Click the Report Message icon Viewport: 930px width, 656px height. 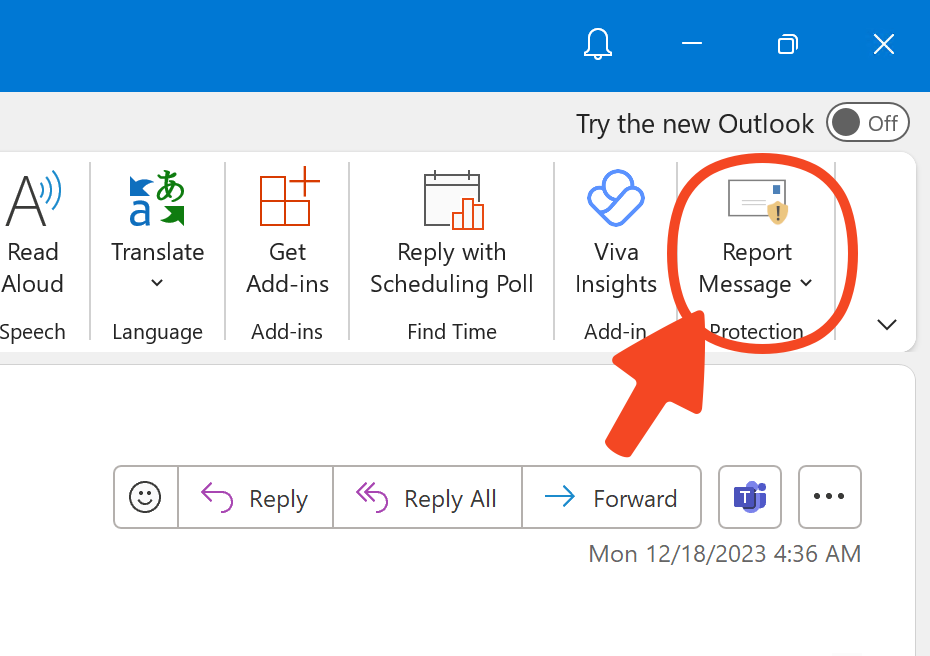(x=756, y=198)
